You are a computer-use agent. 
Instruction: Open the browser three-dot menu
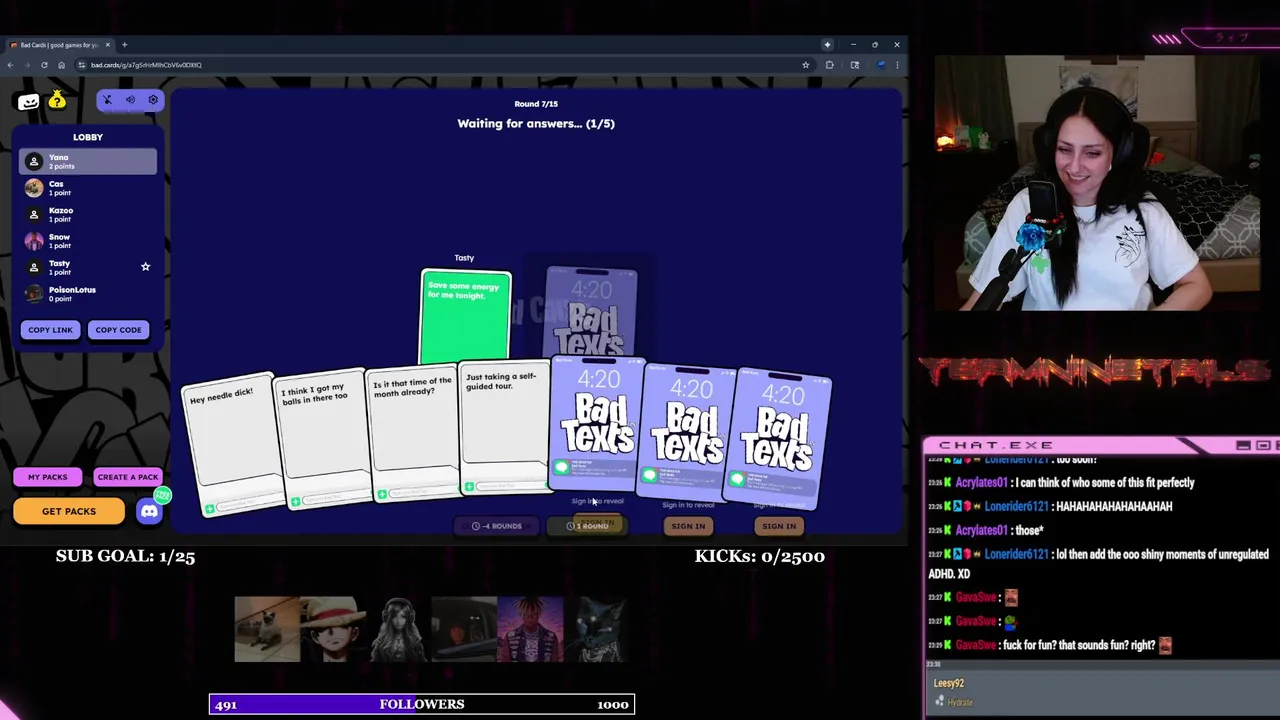click(x=897, y=65)
